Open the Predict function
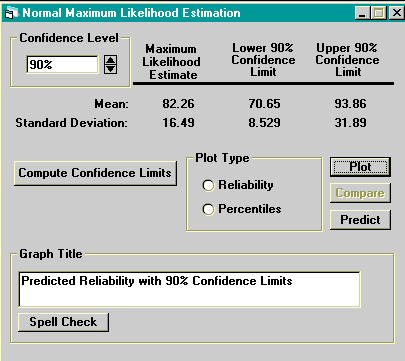Viewport: 405px width, 361px height. [x=360, y=220]
